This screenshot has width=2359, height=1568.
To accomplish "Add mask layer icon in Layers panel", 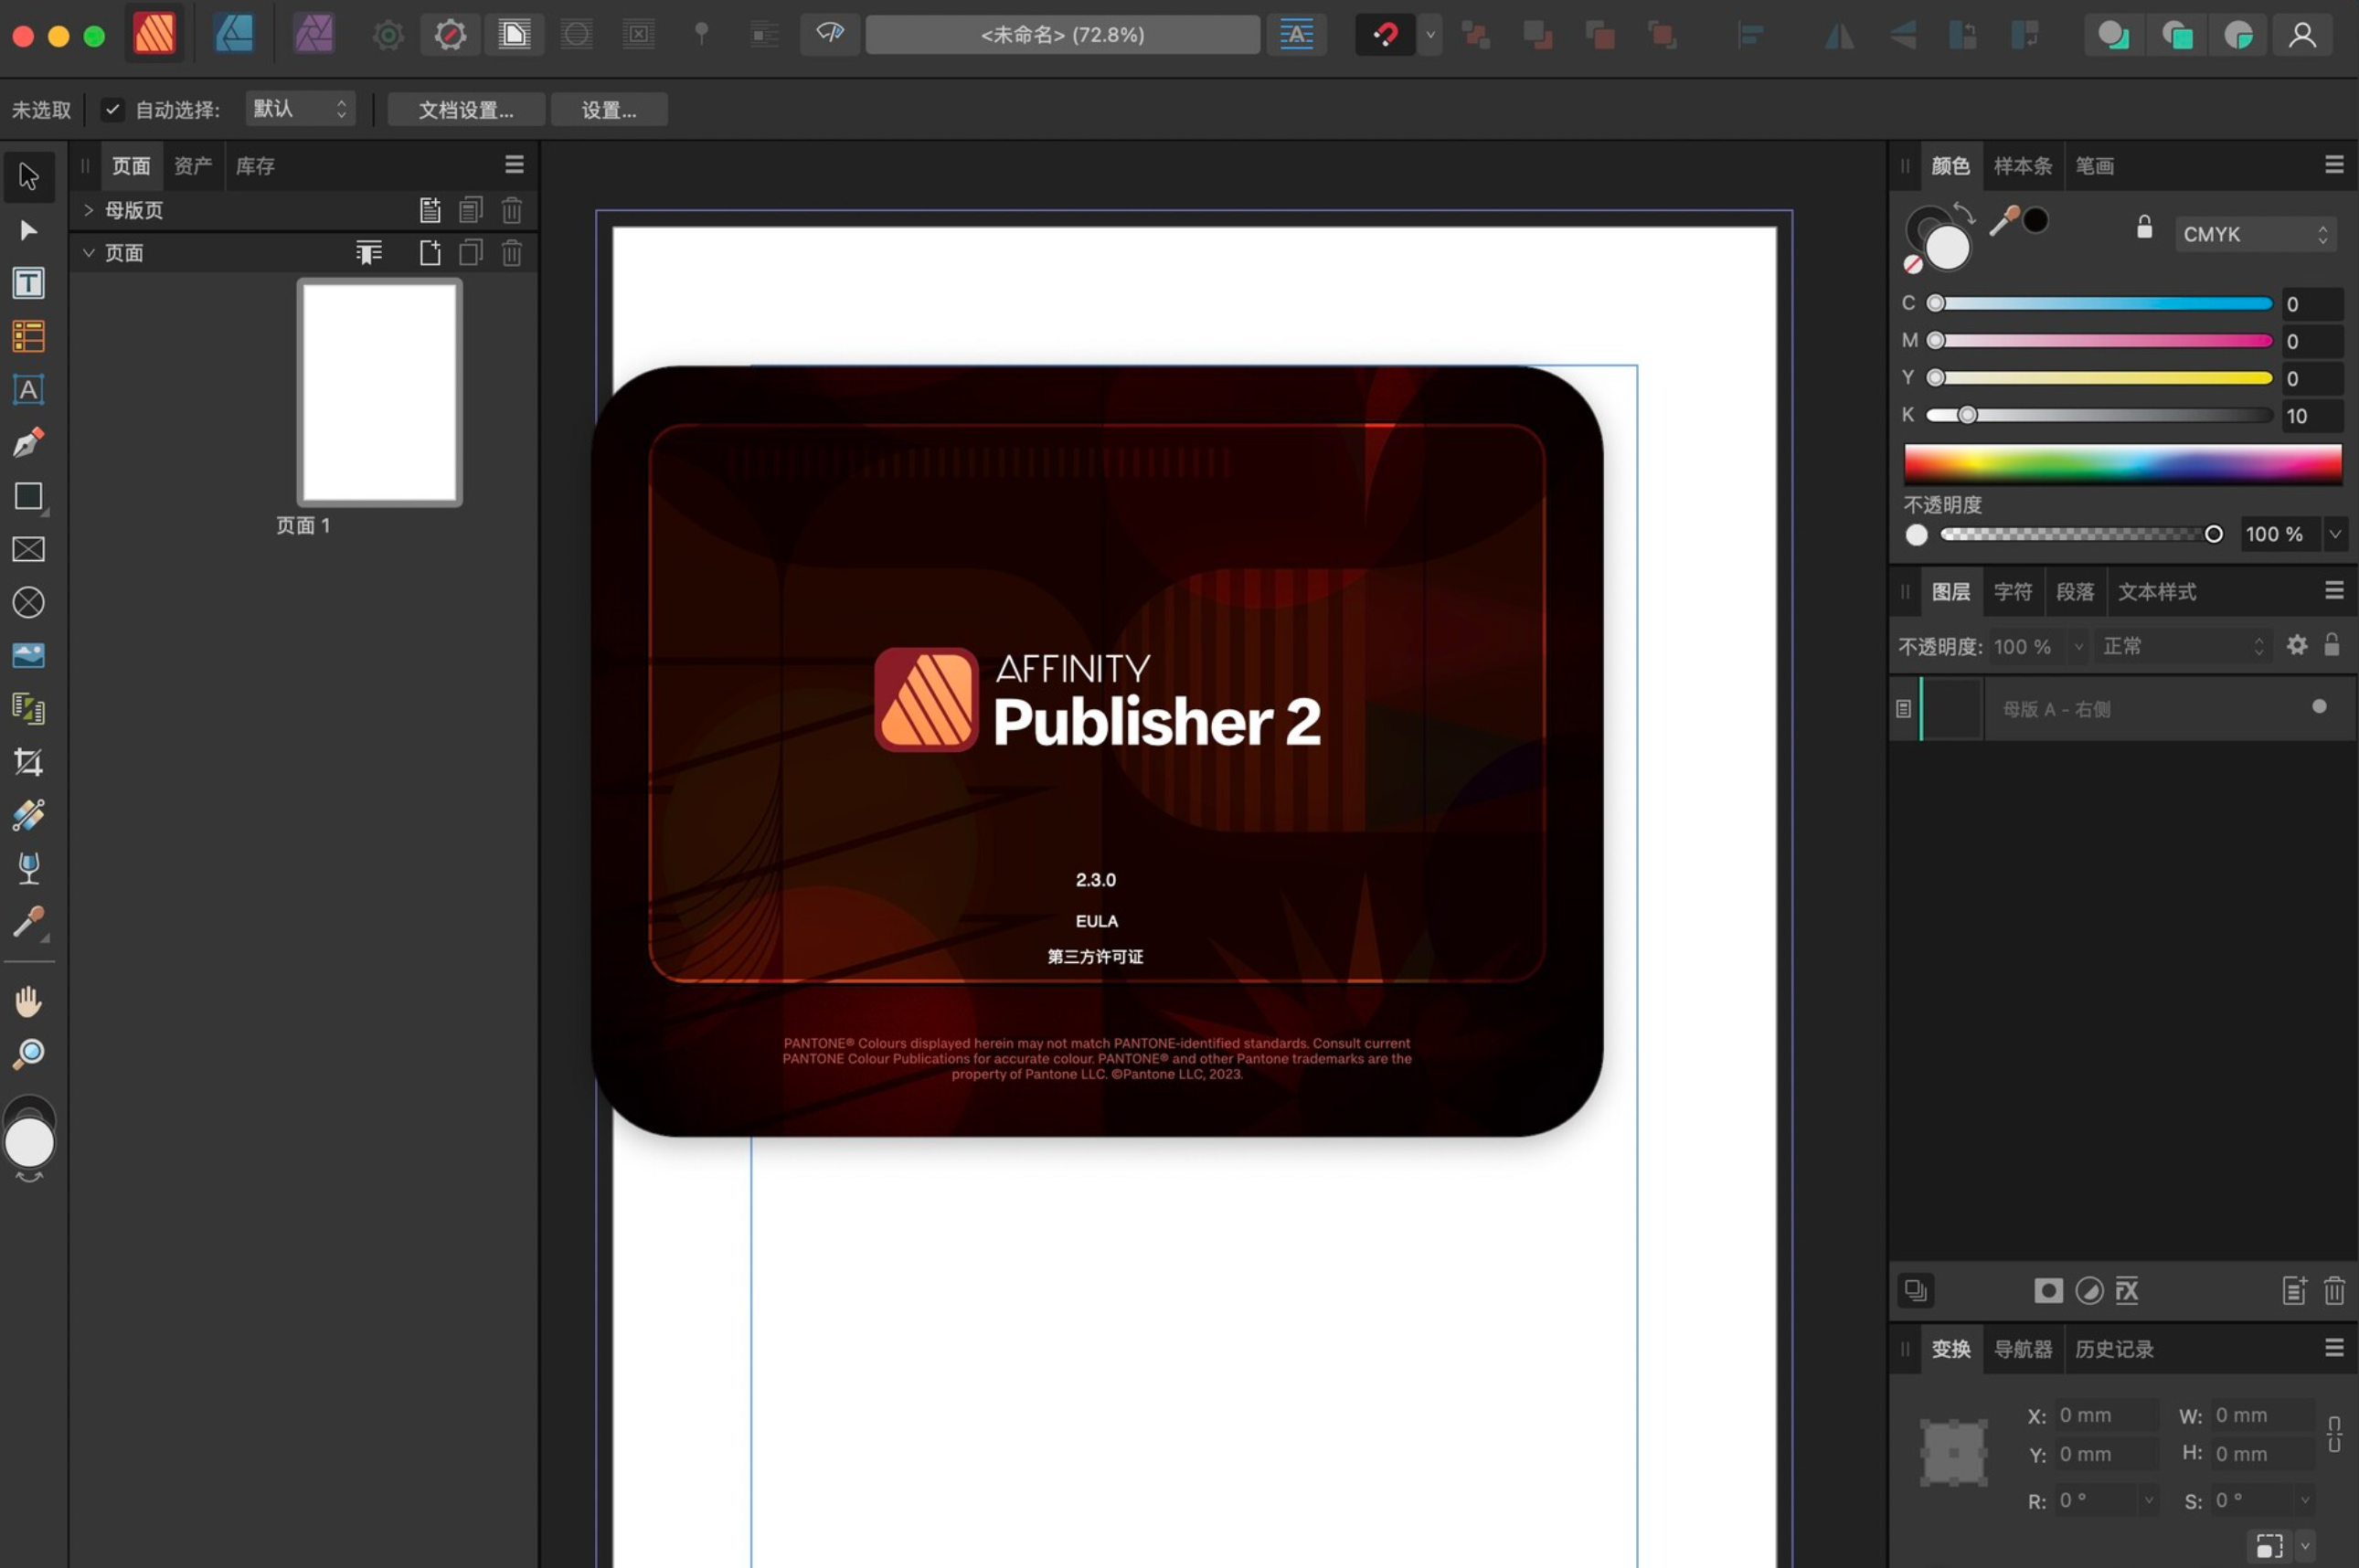I will coord(2048,1291).
